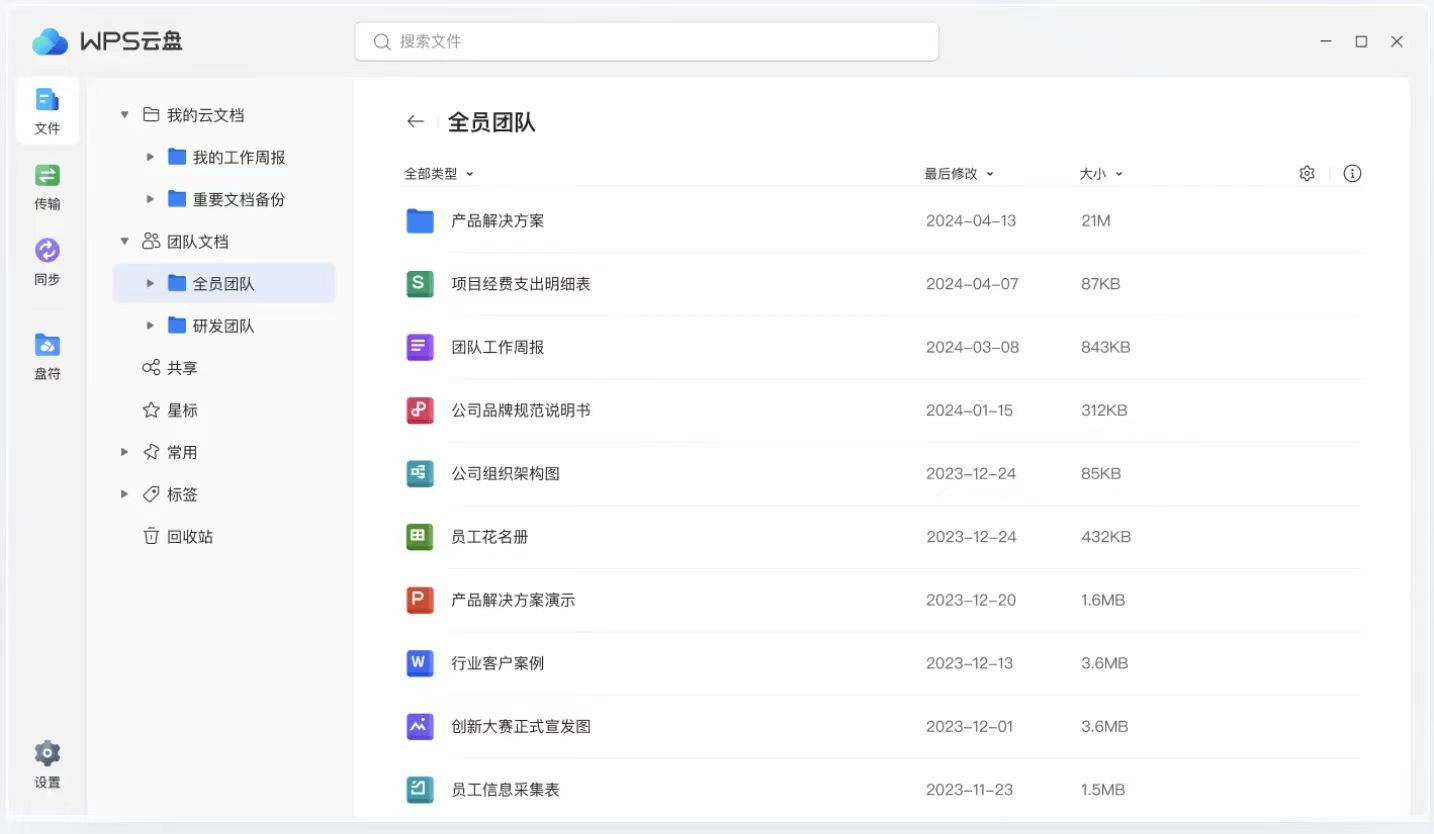The image size is (1434, 834).
Task: Collapse the 我的云文档 tree node
Action: coord(125,115)
